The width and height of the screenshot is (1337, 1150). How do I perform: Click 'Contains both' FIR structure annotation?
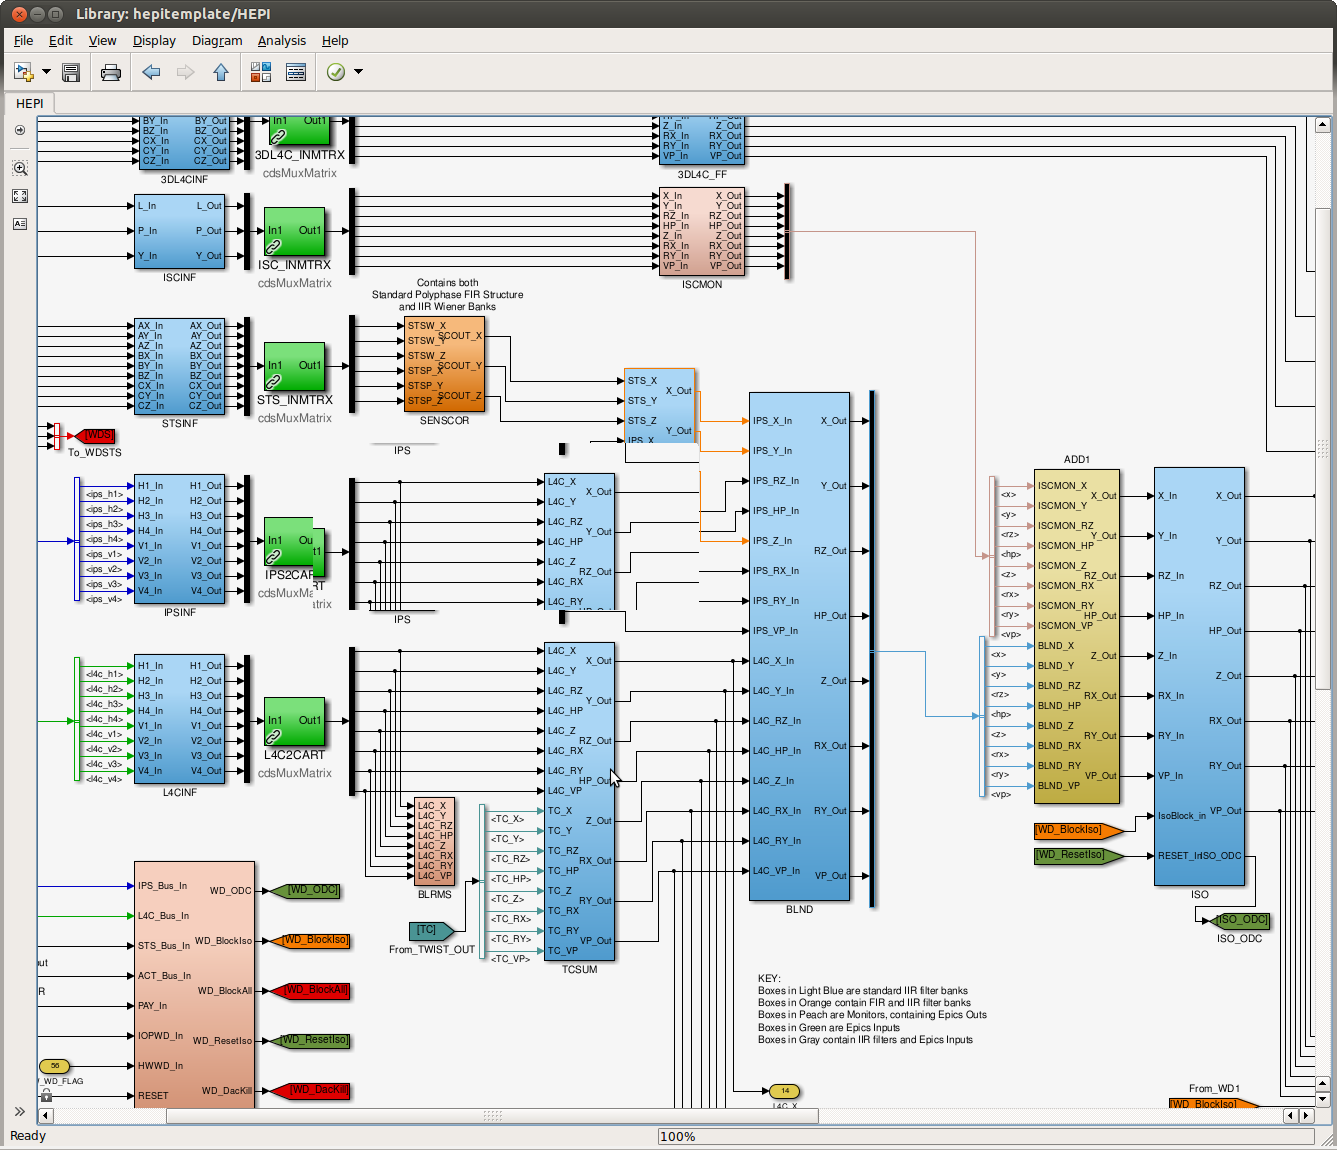(448, 295)
